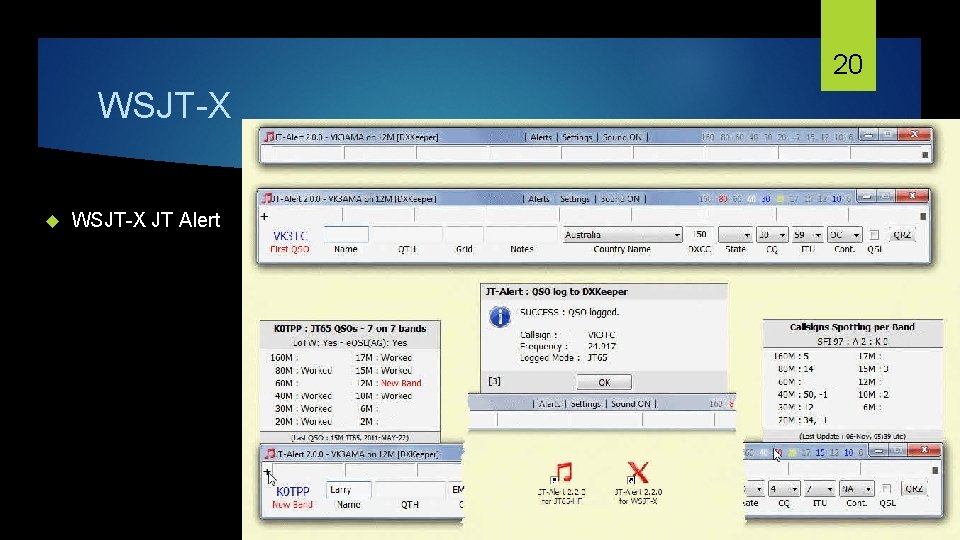Click the small square grip in the bottom-right window
This screenshot has height=540, width=960.
[935, 470]
